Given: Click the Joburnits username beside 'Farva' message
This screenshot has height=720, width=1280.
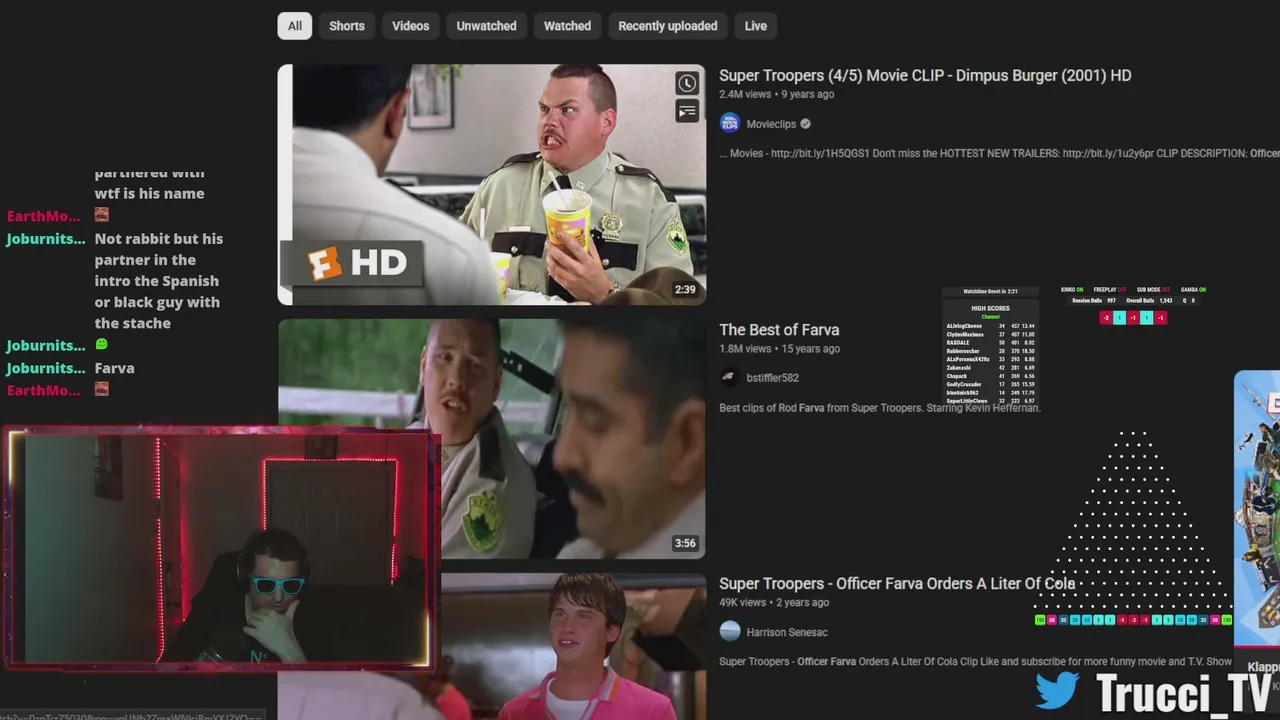Looking at the screenshot, I should click(45, 368).
